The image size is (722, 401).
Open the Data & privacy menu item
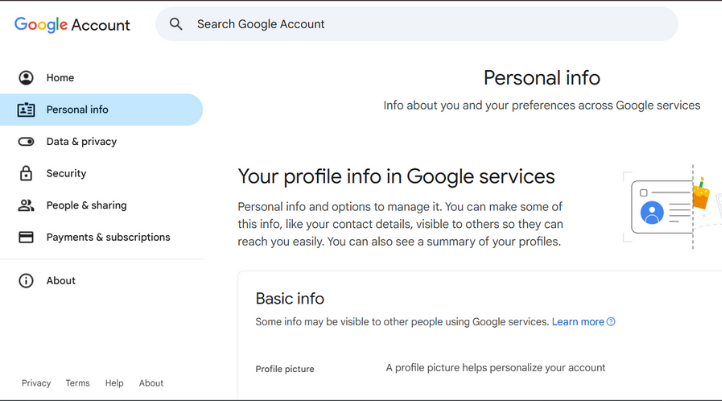click(x=101, y=141)
